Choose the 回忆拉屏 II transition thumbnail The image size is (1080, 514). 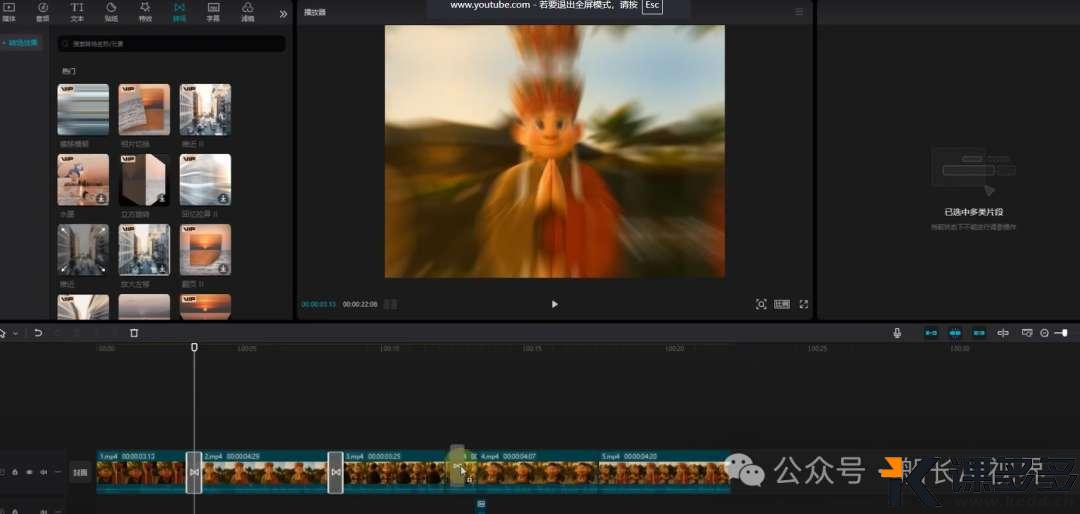click(205, 179)
